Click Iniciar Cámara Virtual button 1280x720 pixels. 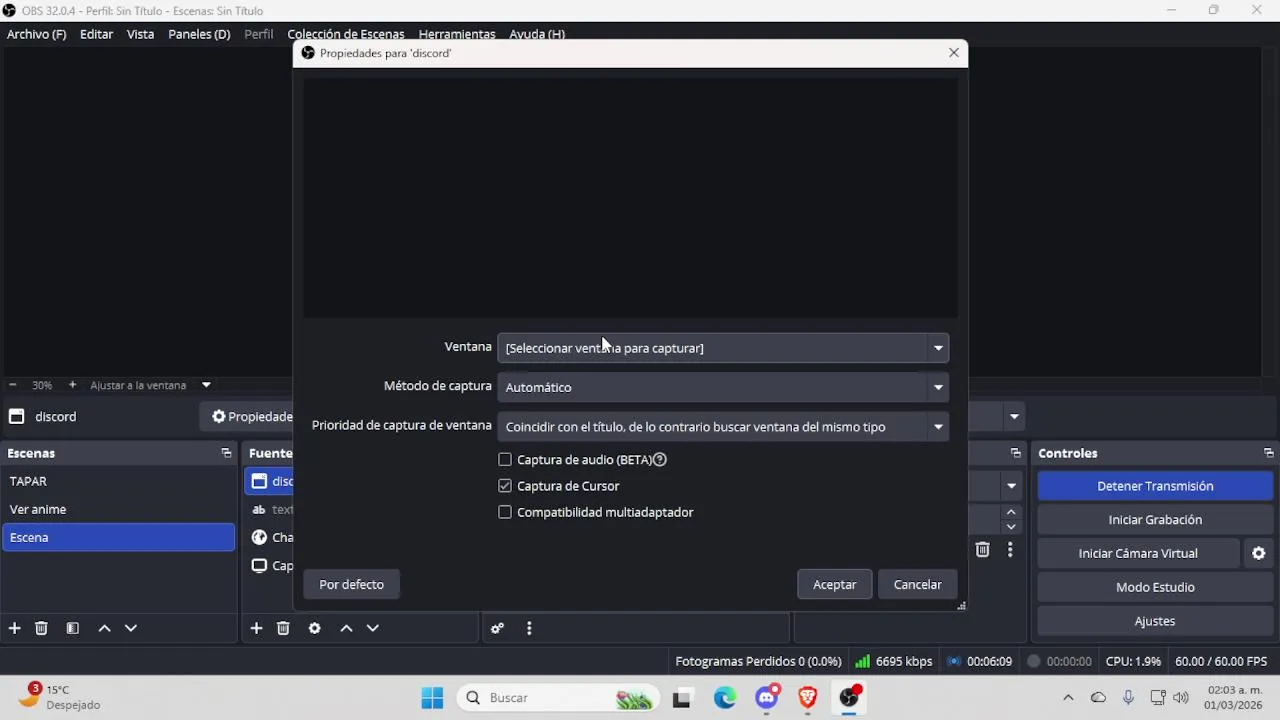click(1138, 553)
